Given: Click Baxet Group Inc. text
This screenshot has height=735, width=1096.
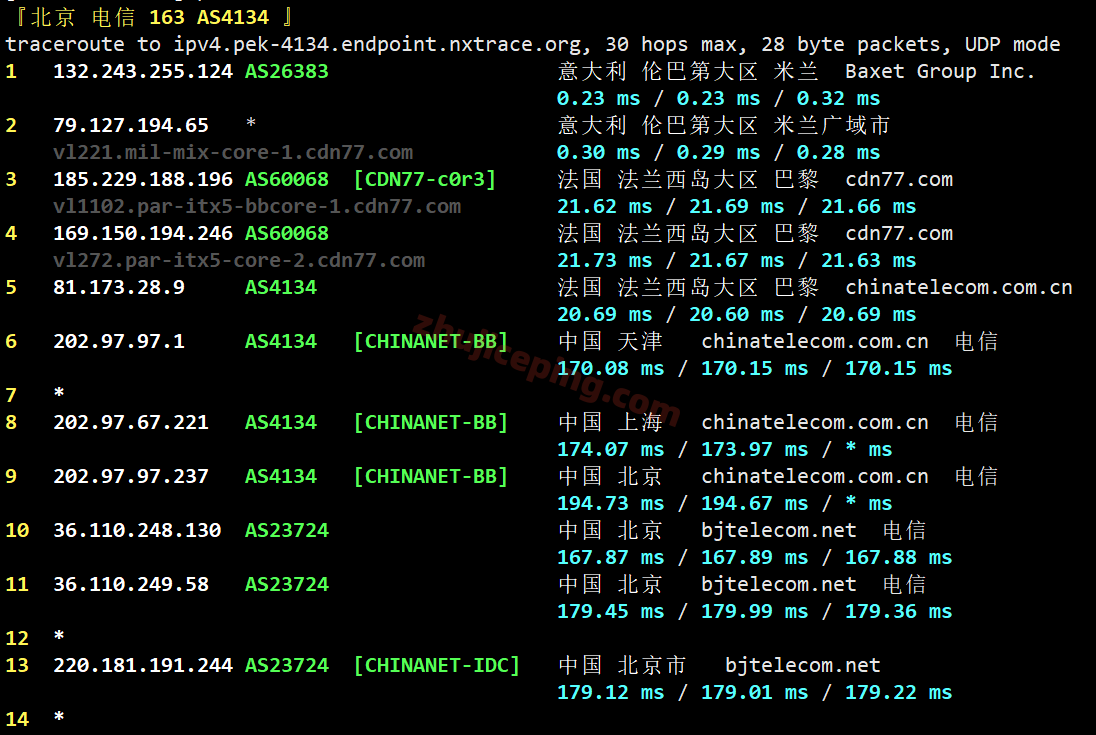Looking at the screenshot, I should pyautogui.click(x=939, y=71).
